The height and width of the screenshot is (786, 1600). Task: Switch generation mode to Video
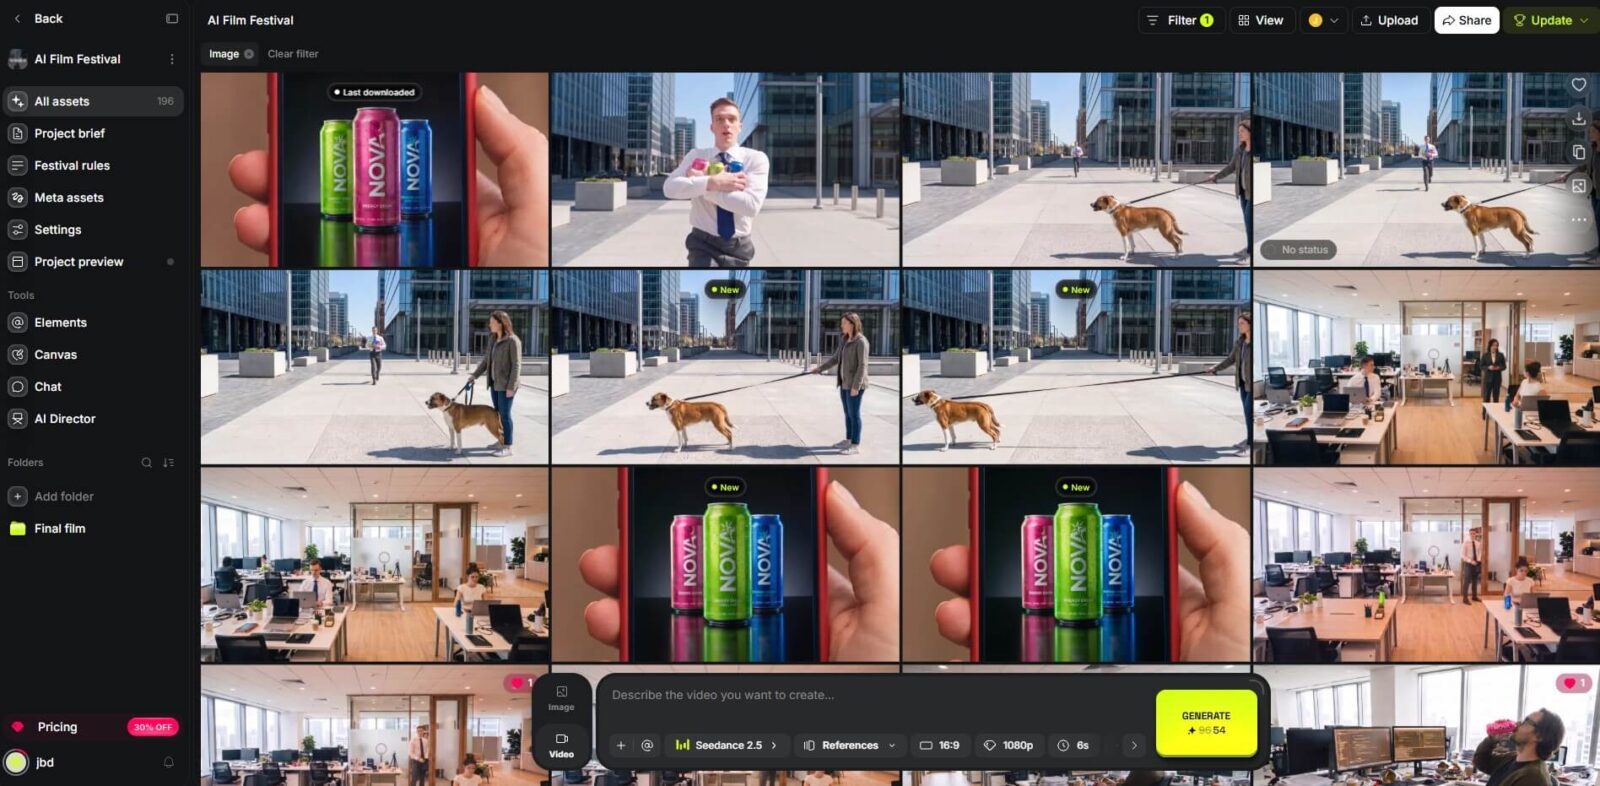pos(561,745)
